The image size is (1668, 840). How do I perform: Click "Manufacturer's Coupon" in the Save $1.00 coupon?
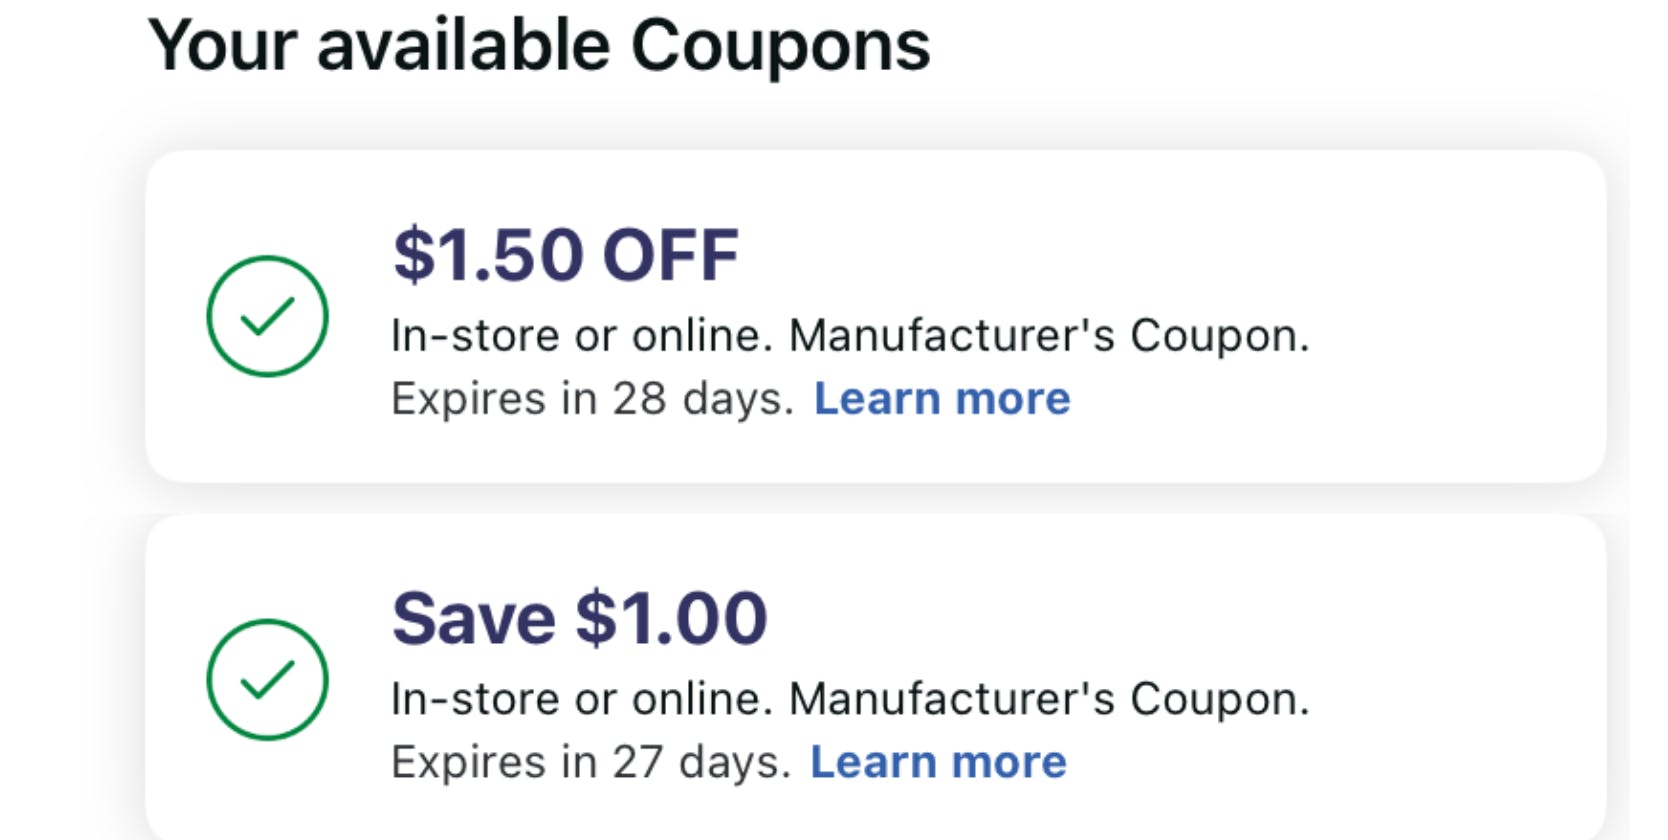pos(1048,699)
